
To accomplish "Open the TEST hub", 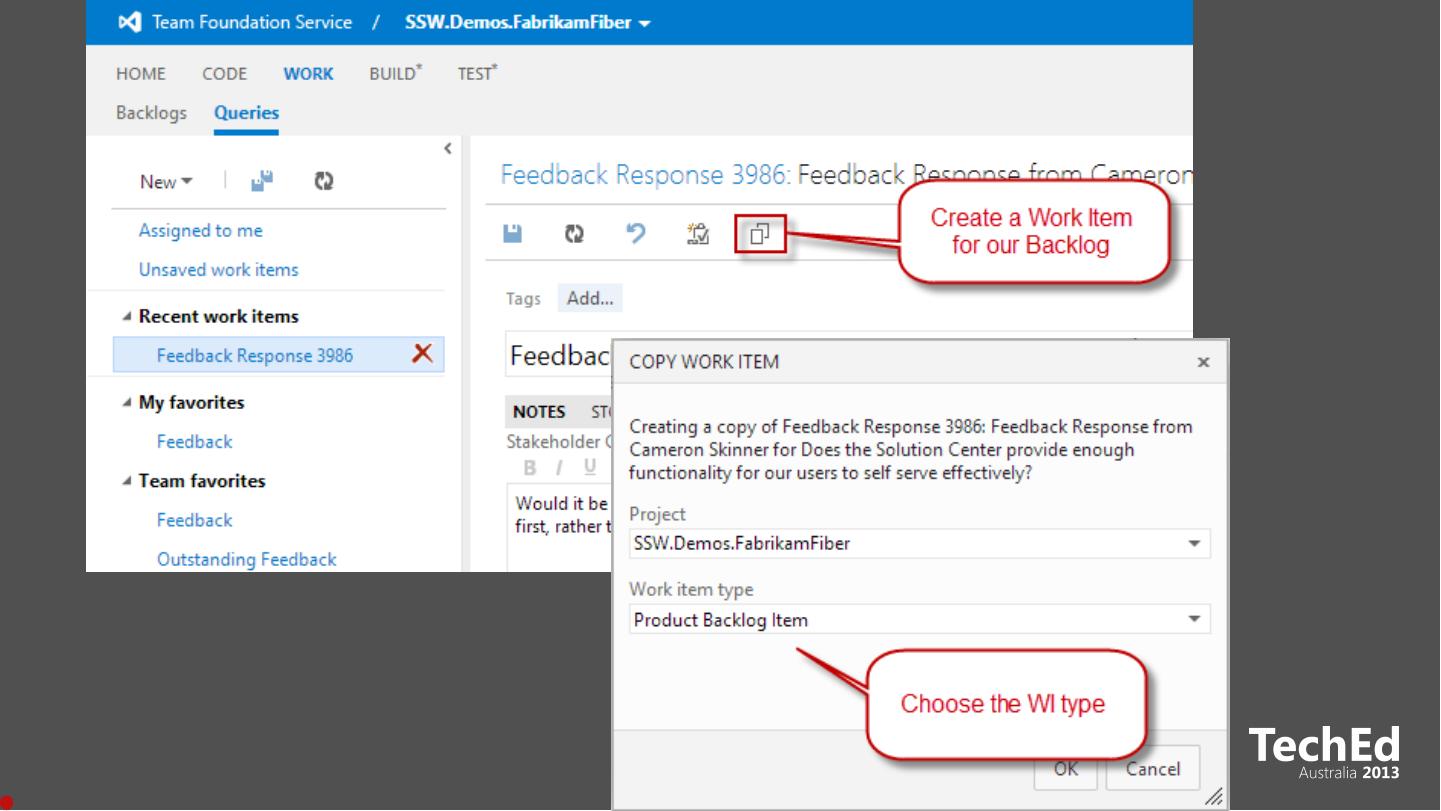I will click(x=478, y=73).
